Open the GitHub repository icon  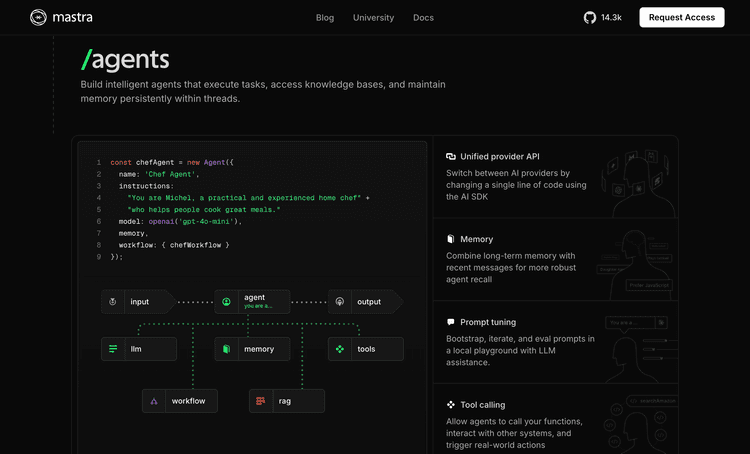[590, 18]
